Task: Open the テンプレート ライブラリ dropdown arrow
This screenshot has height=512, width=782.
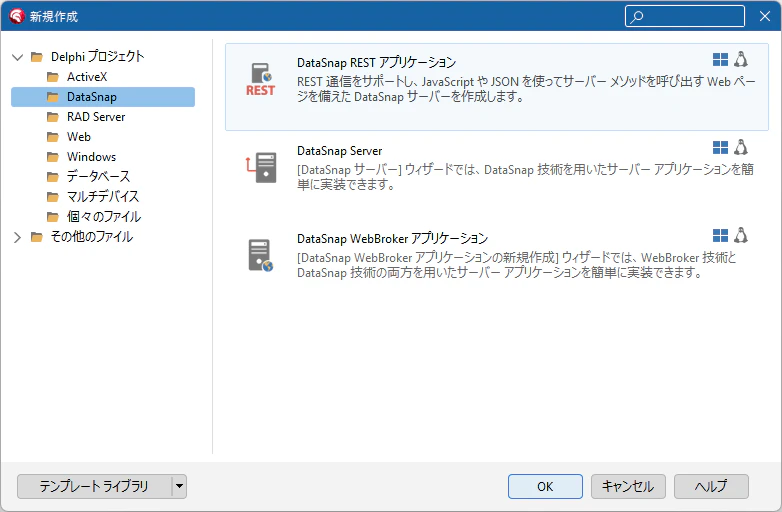Action: point(180,486)
